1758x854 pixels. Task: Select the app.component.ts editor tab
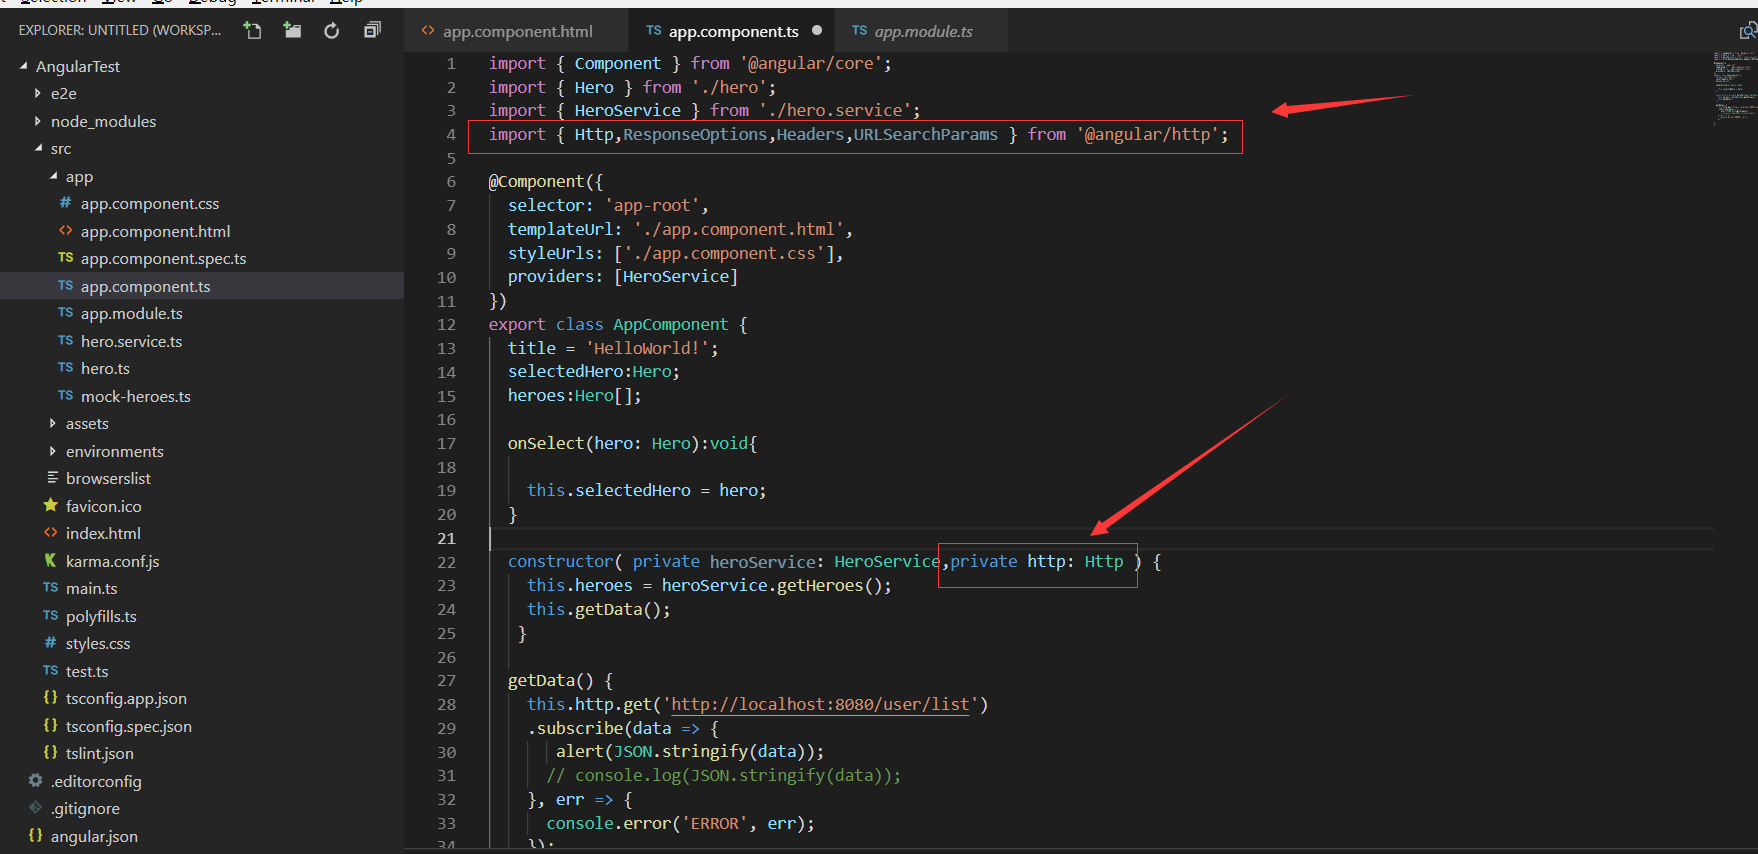[x=733, y=31]
